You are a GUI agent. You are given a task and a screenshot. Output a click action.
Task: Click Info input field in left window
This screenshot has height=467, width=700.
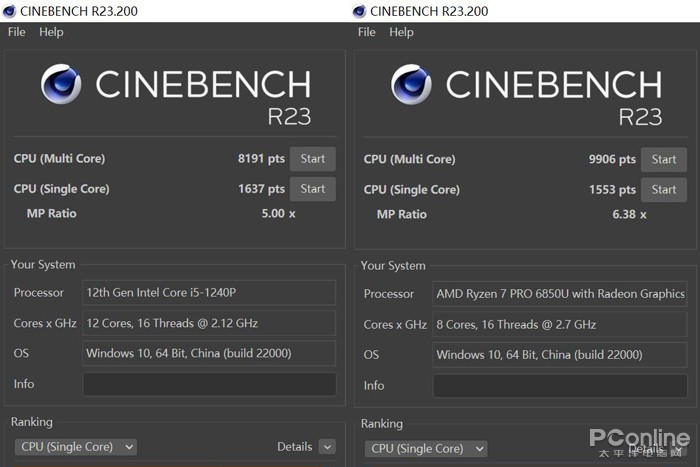tap(209, 384)
